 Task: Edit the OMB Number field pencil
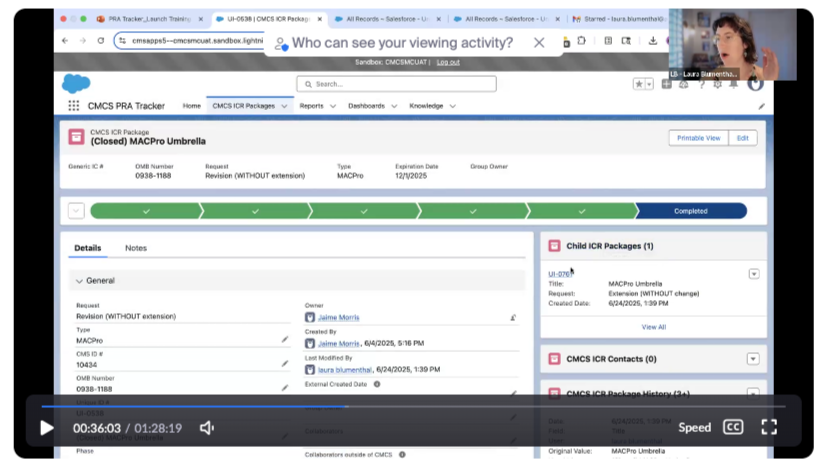(285, 388)
